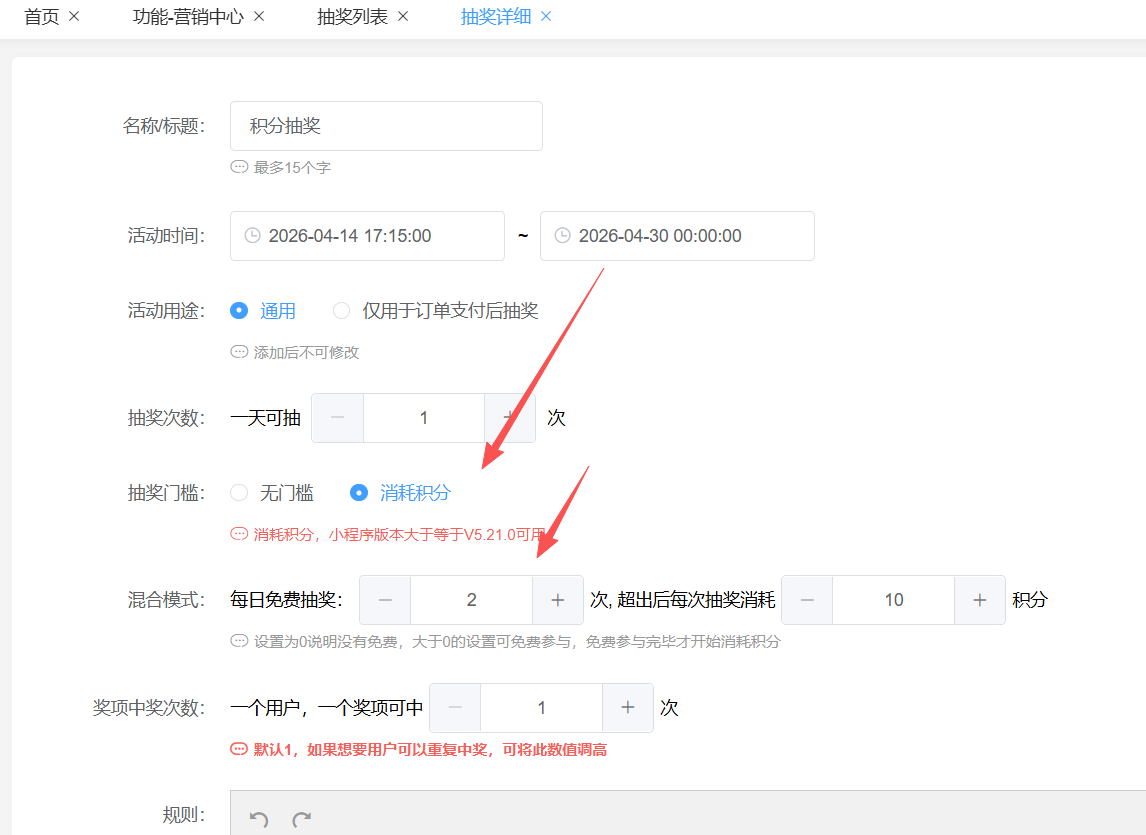Screen dimensions: 1146x835
Task: Decrease daily free draw count
Action: (385, 600)
